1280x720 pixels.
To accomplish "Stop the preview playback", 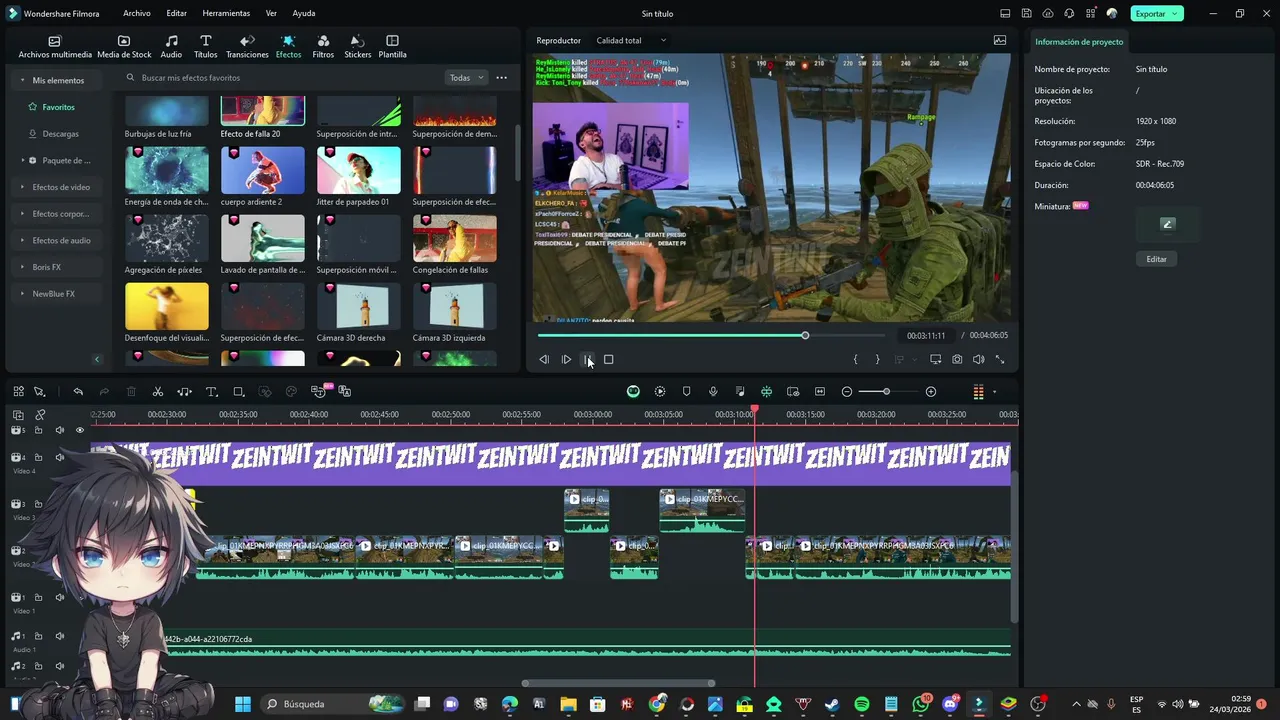I will pos(608,360).
